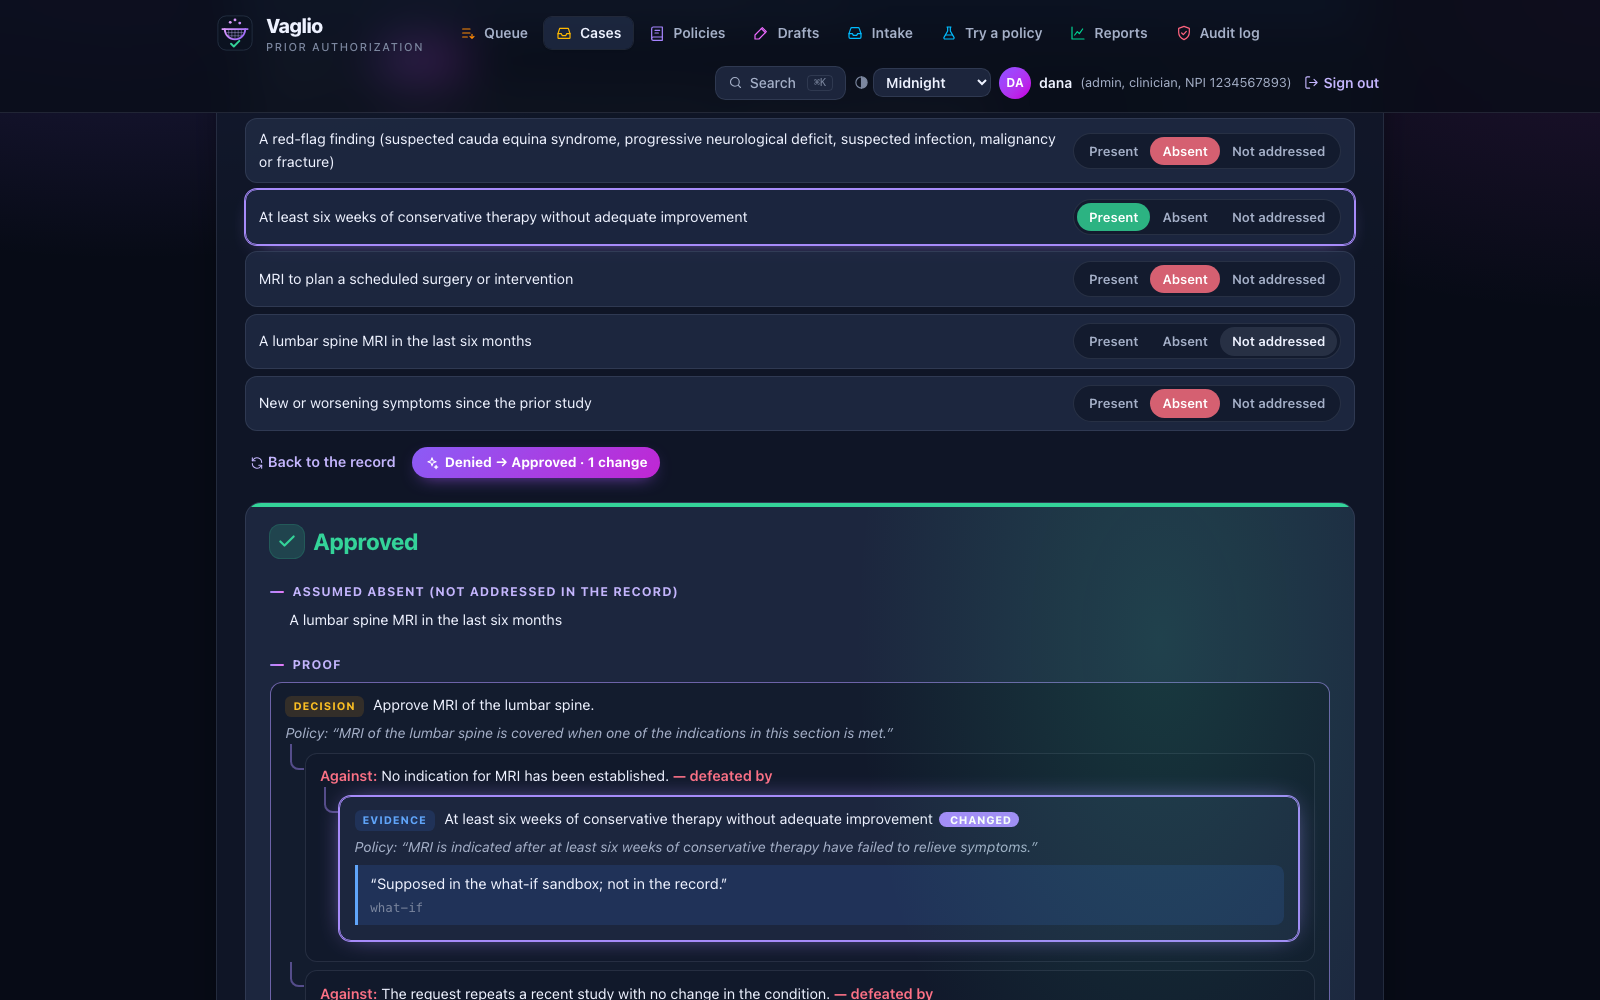Click the Sign out arrow icon
Viewport: 1600px width, 1000px height.
1311,83
